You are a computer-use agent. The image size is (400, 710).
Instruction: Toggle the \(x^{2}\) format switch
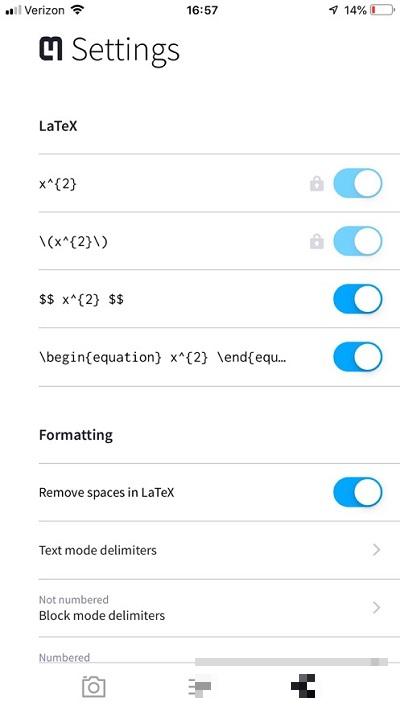(357, 241)
